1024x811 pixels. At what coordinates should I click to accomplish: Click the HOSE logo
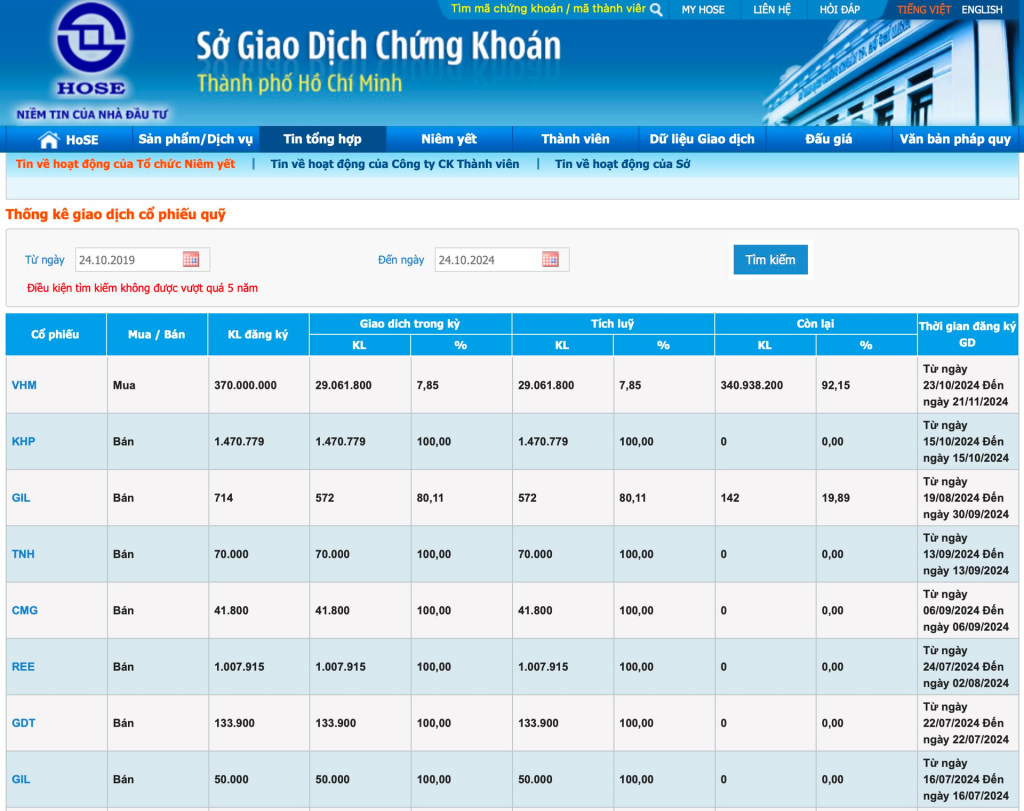(x=91, y=52)
